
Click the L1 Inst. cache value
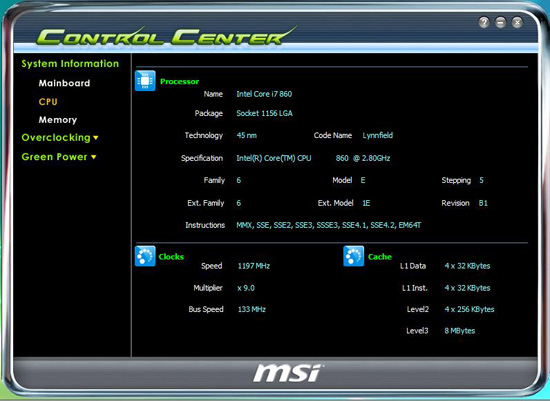click(468, 288)
